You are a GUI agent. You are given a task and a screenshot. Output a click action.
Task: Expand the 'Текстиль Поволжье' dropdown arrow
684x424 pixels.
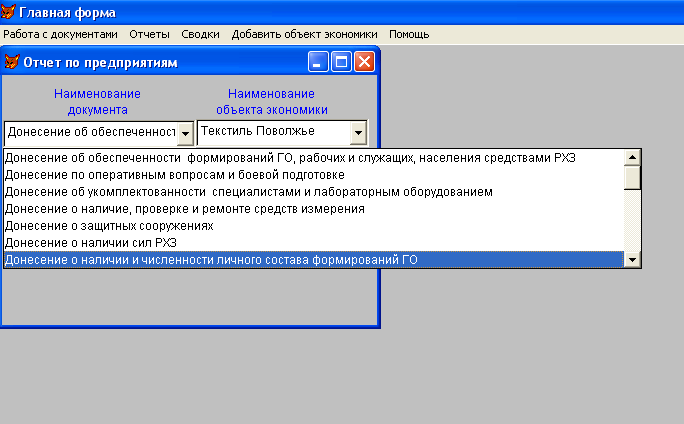(358, 132)
